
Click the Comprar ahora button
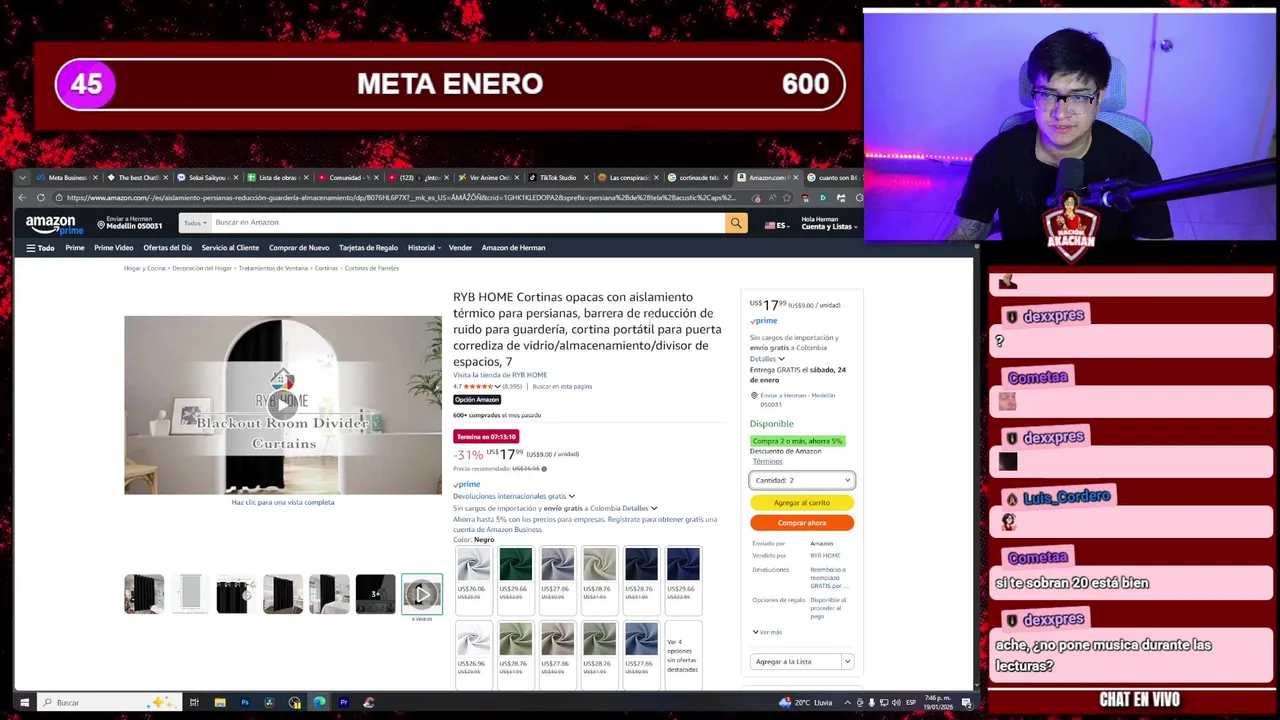pos(802,523)
